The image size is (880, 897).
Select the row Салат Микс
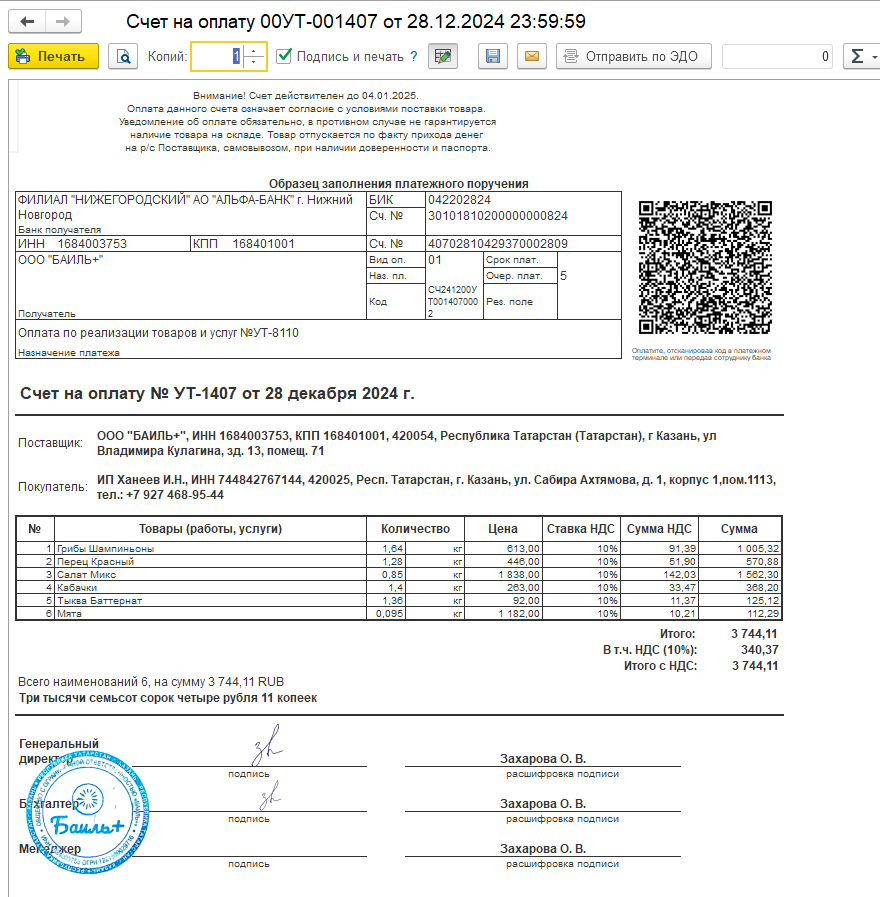pyautogui.click(x=399, y=574)
